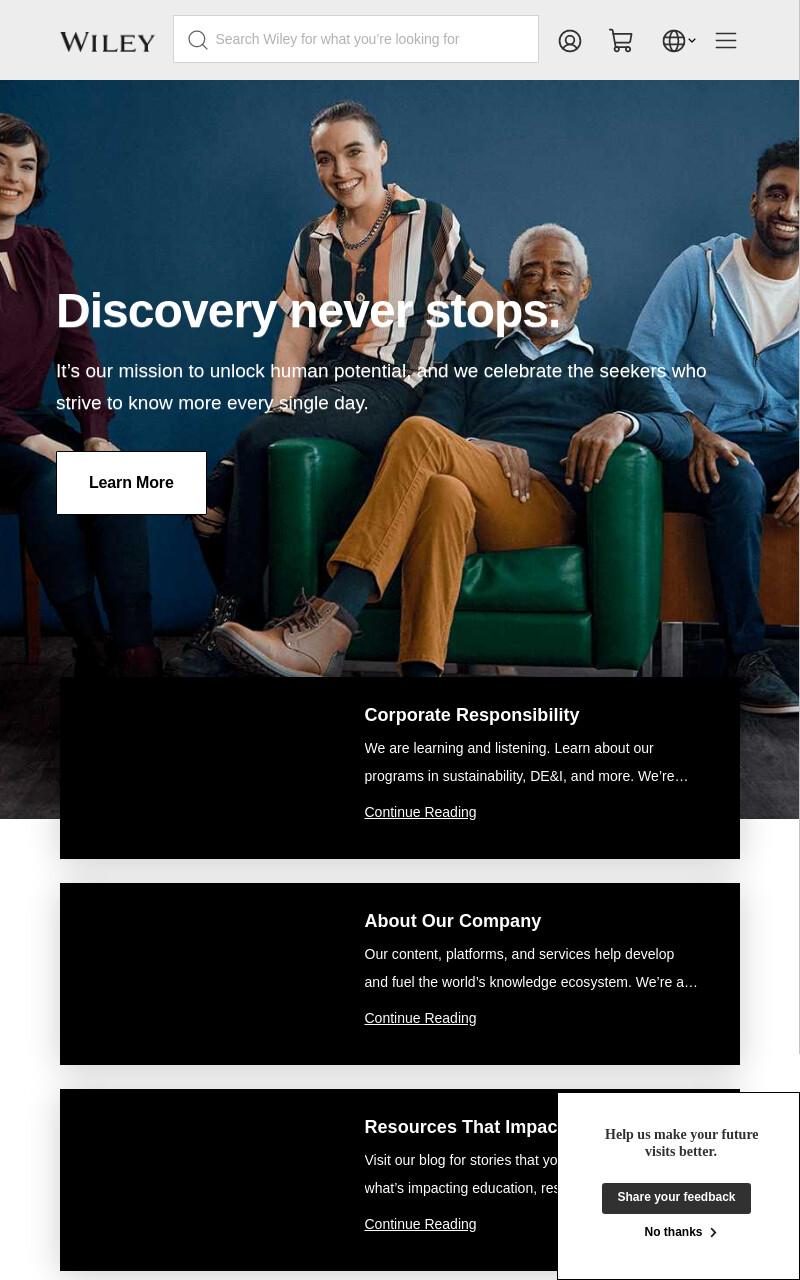Viewport: 800px width, 1280px height.
Task: Click the About Our Company card thumbnail
Action: [200, 974]
